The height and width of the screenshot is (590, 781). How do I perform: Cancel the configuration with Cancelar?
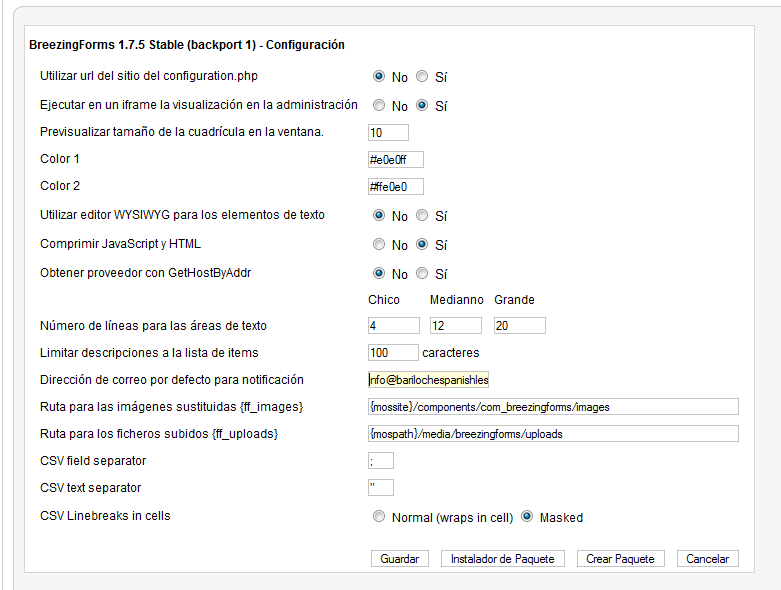707,559
